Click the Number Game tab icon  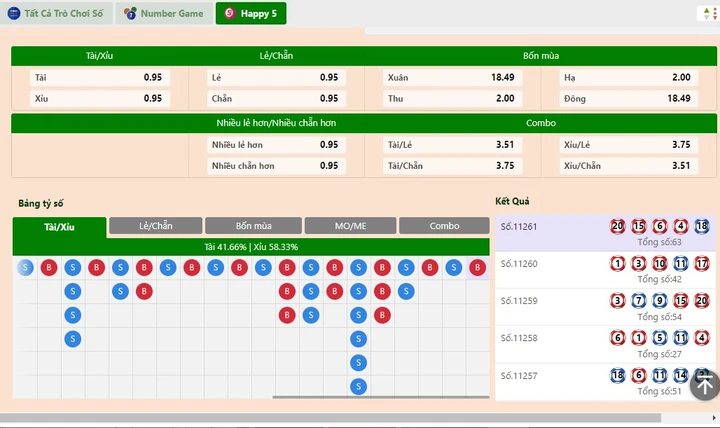tap(130, 13)
